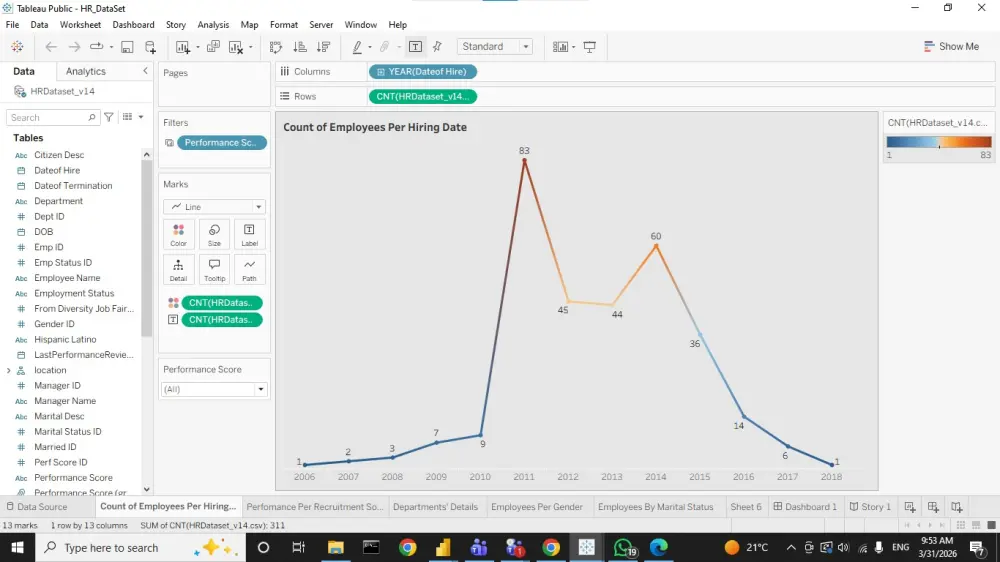This screenshot has height=562, width=1000.
Task: Open the Color marks card
Action: [179, 234]
